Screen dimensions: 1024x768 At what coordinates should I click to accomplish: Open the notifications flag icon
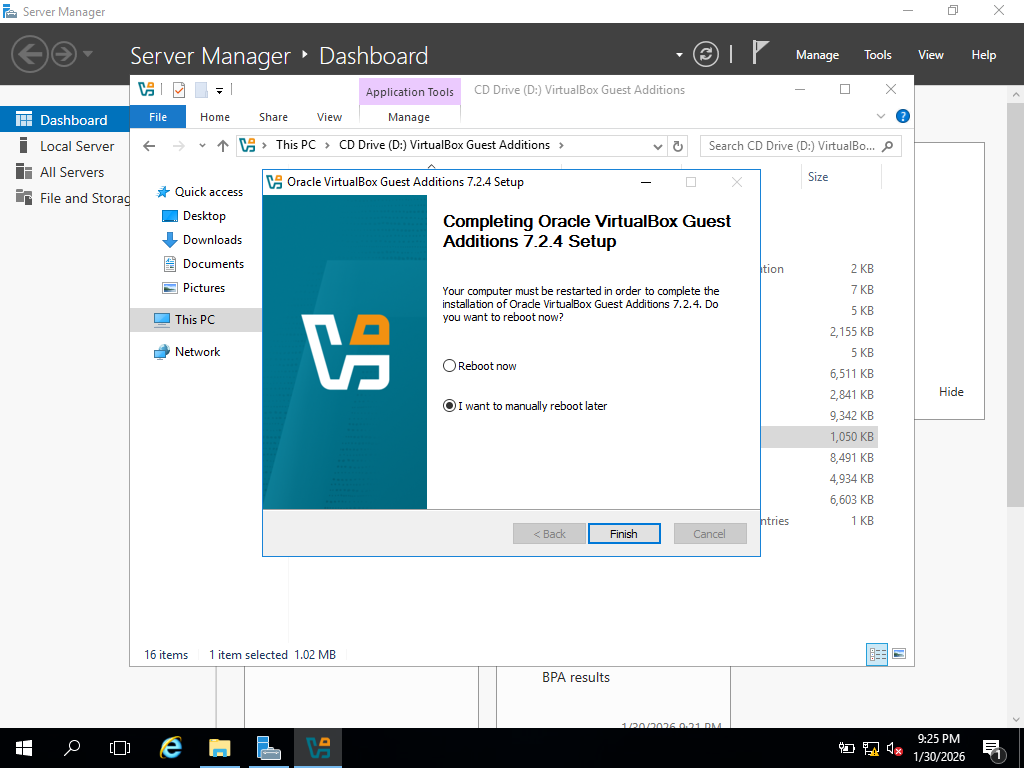761,53
